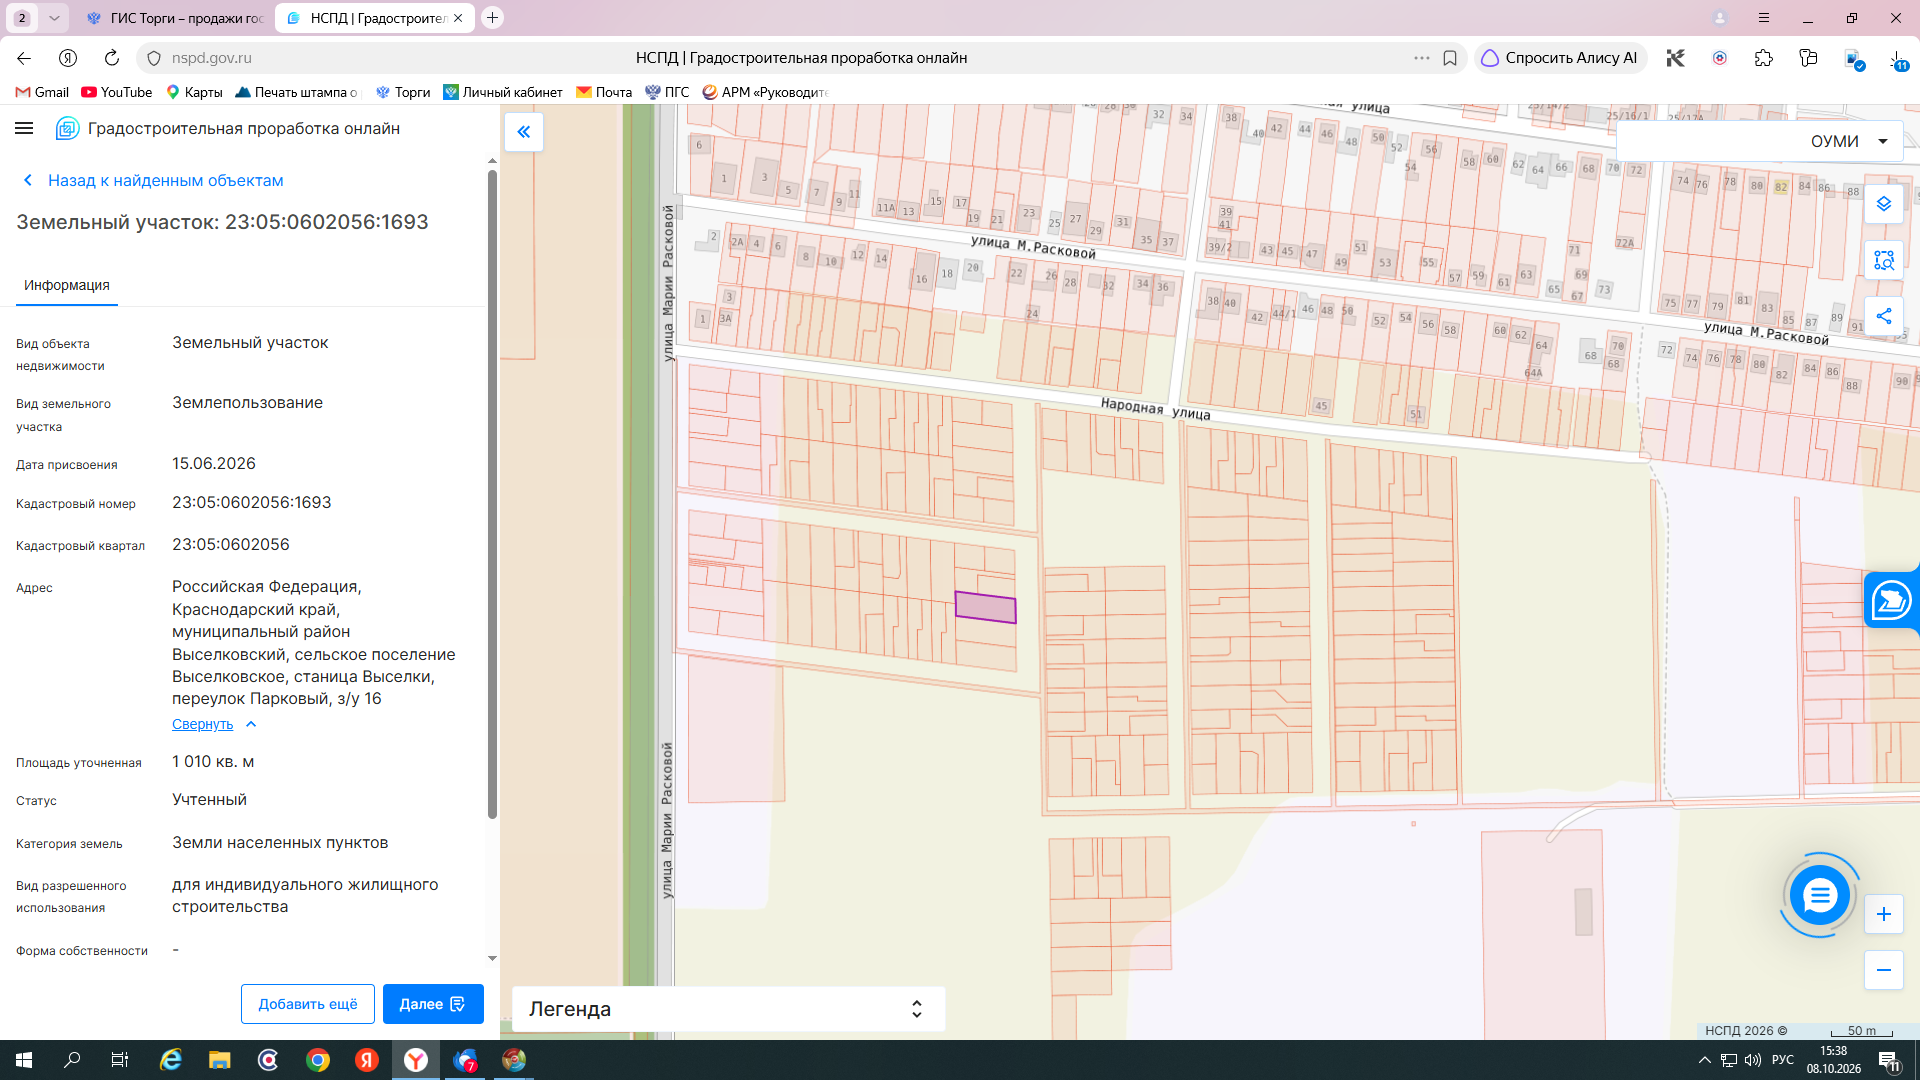Screen dimensions: 1920x1080
Task: Go back in the browser
Action: (24, 58)
